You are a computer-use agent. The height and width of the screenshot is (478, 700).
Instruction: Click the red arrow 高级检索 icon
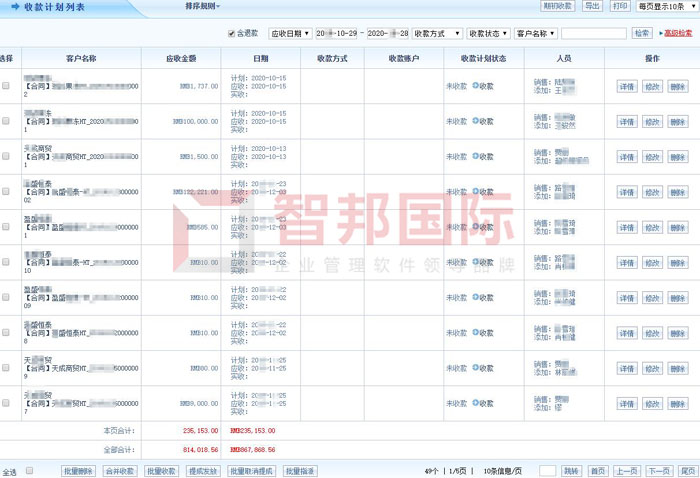click(x=660, y=33)
